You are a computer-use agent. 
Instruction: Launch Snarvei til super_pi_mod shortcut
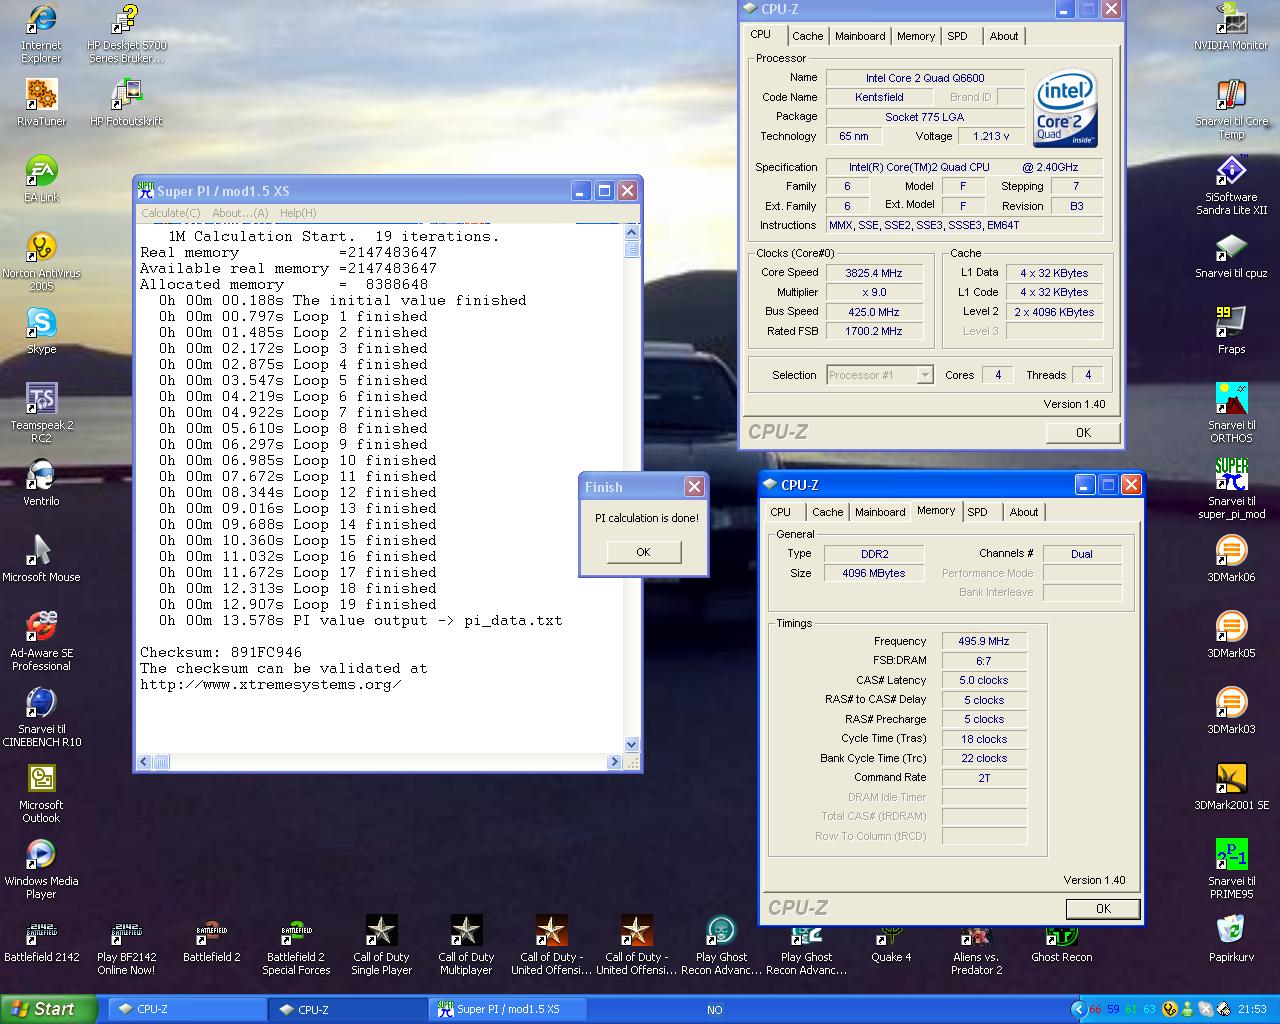1231,489
